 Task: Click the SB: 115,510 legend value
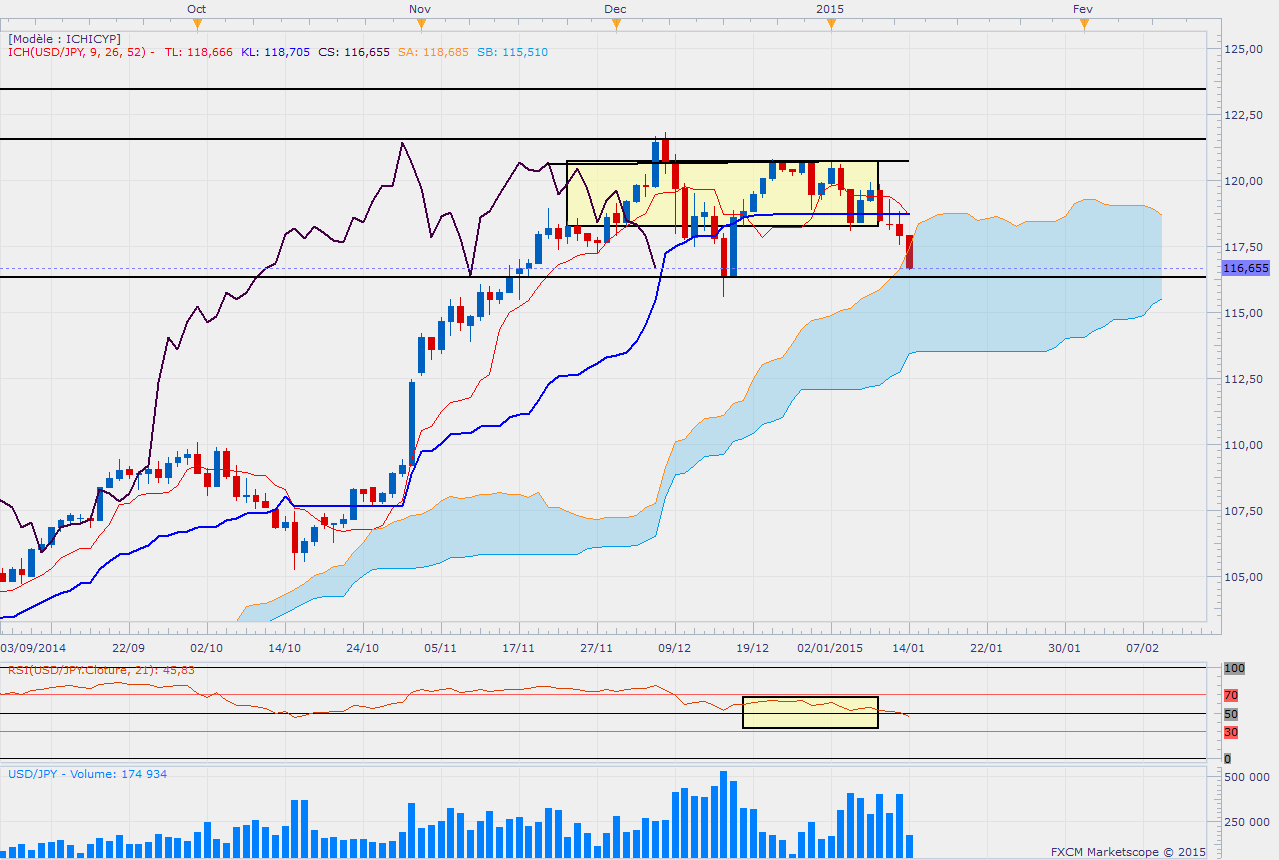pos(512,52)
